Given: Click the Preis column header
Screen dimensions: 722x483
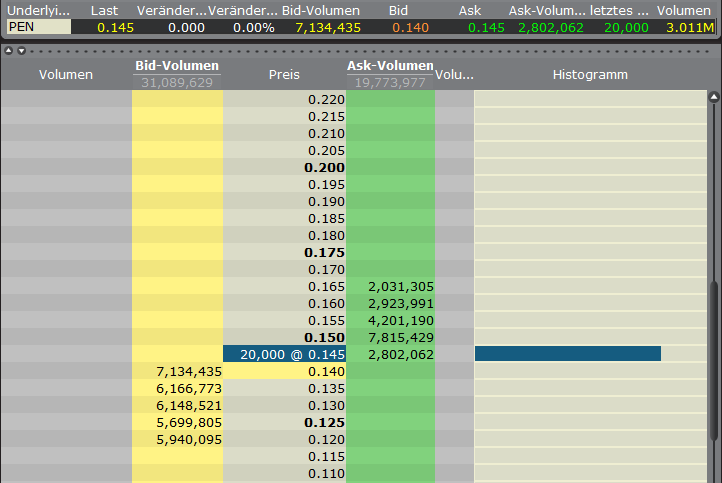Looking at the screenshot, I should (x=284, y=74).
